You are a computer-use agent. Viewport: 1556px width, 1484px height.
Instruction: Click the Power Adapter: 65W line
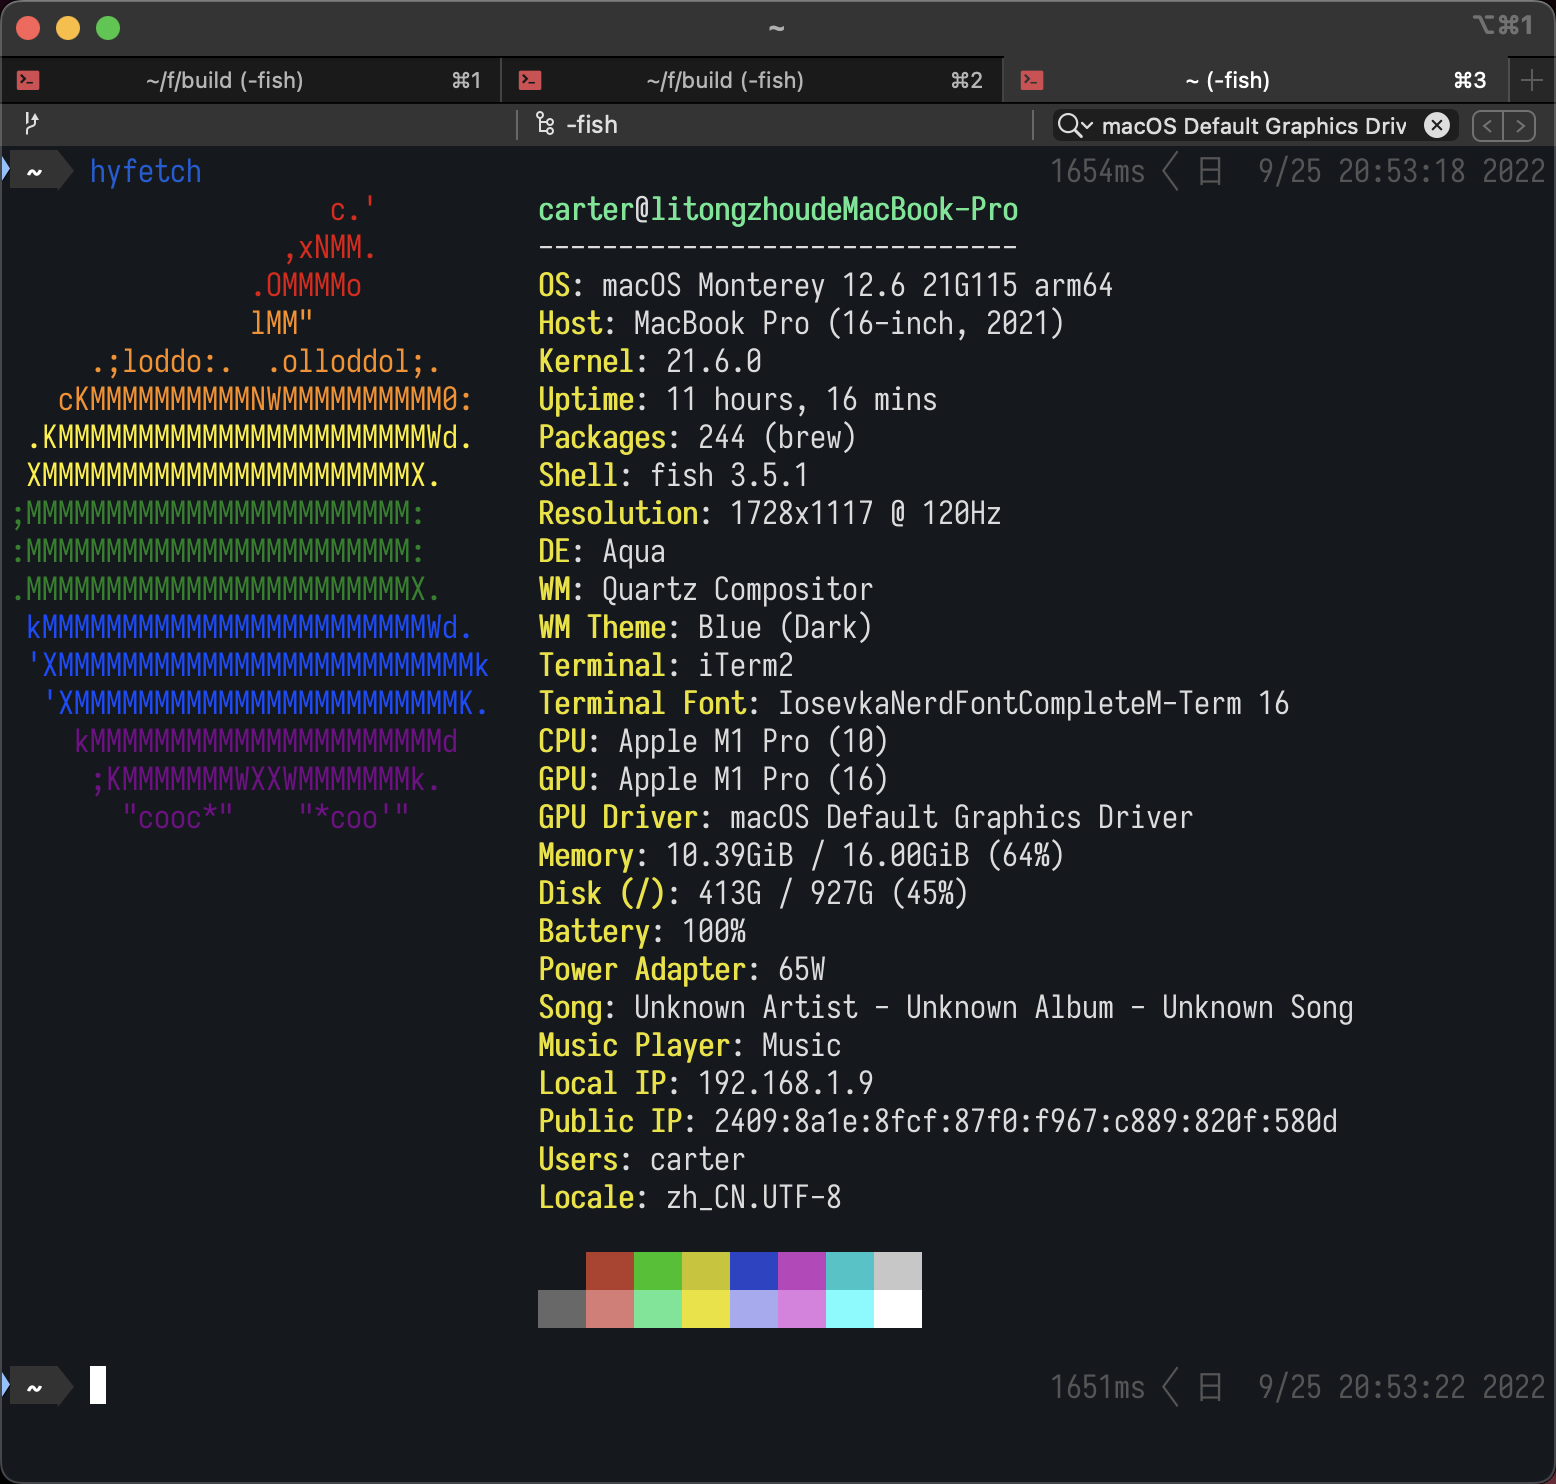coord(682,969)
